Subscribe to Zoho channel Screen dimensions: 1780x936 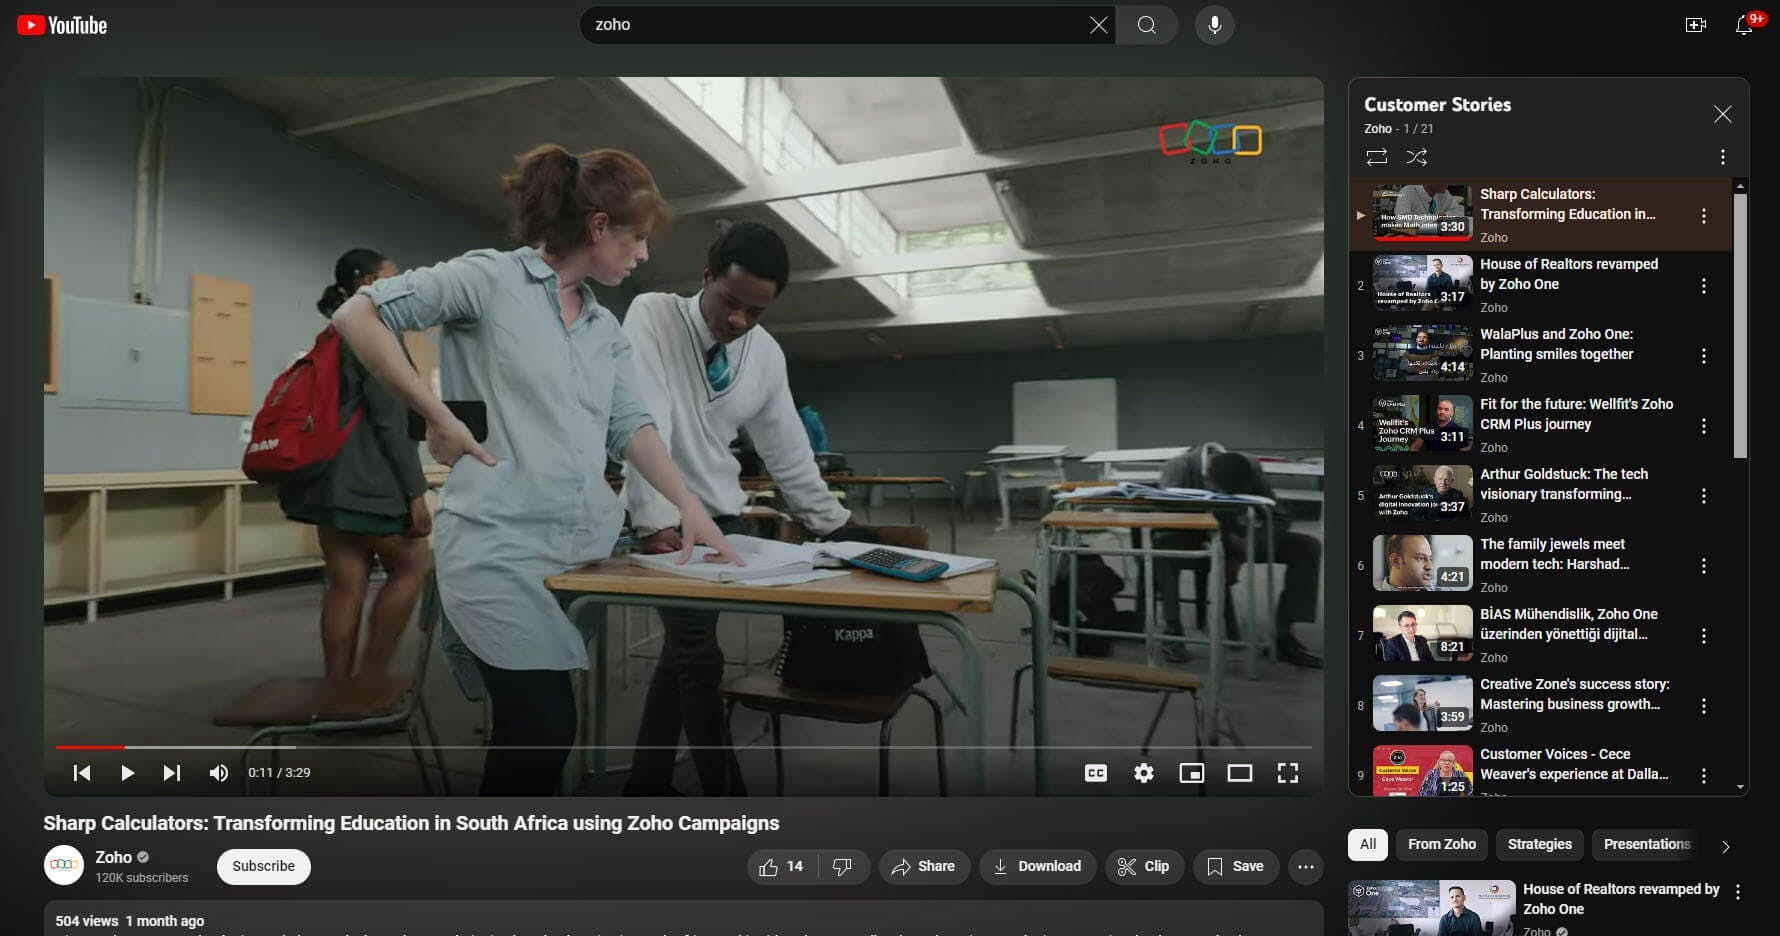tap(264, 866)
